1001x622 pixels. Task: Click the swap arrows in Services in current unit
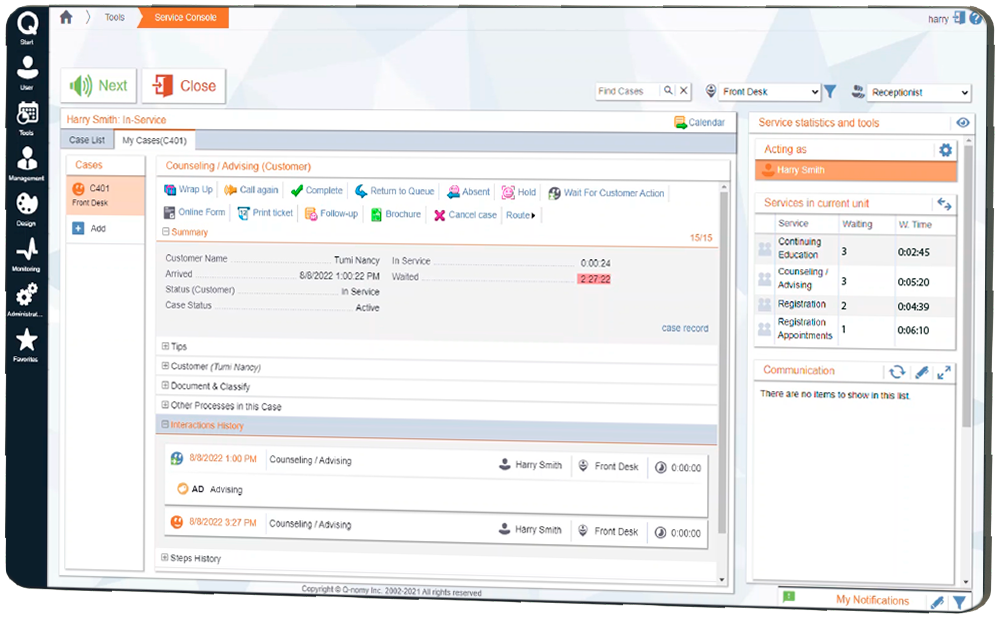click(944, 204)
